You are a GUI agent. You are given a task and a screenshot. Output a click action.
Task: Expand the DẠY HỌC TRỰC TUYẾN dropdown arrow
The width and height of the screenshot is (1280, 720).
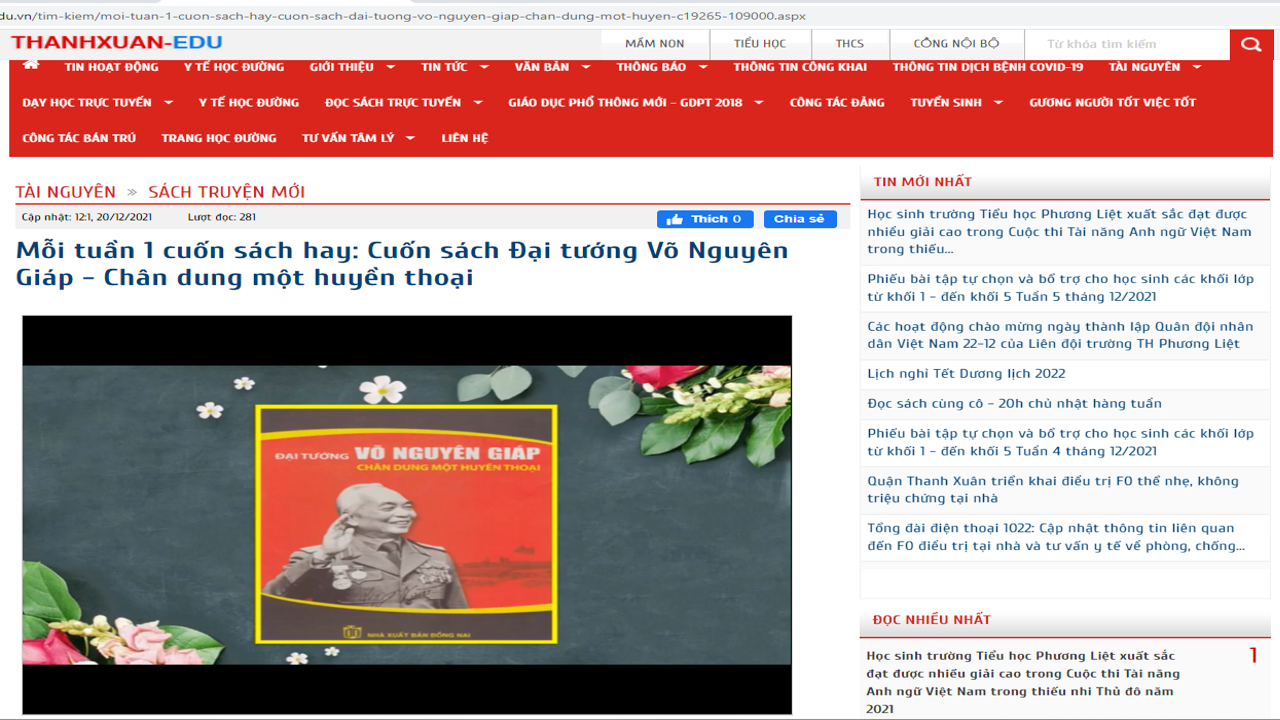(x=168, y=102)
